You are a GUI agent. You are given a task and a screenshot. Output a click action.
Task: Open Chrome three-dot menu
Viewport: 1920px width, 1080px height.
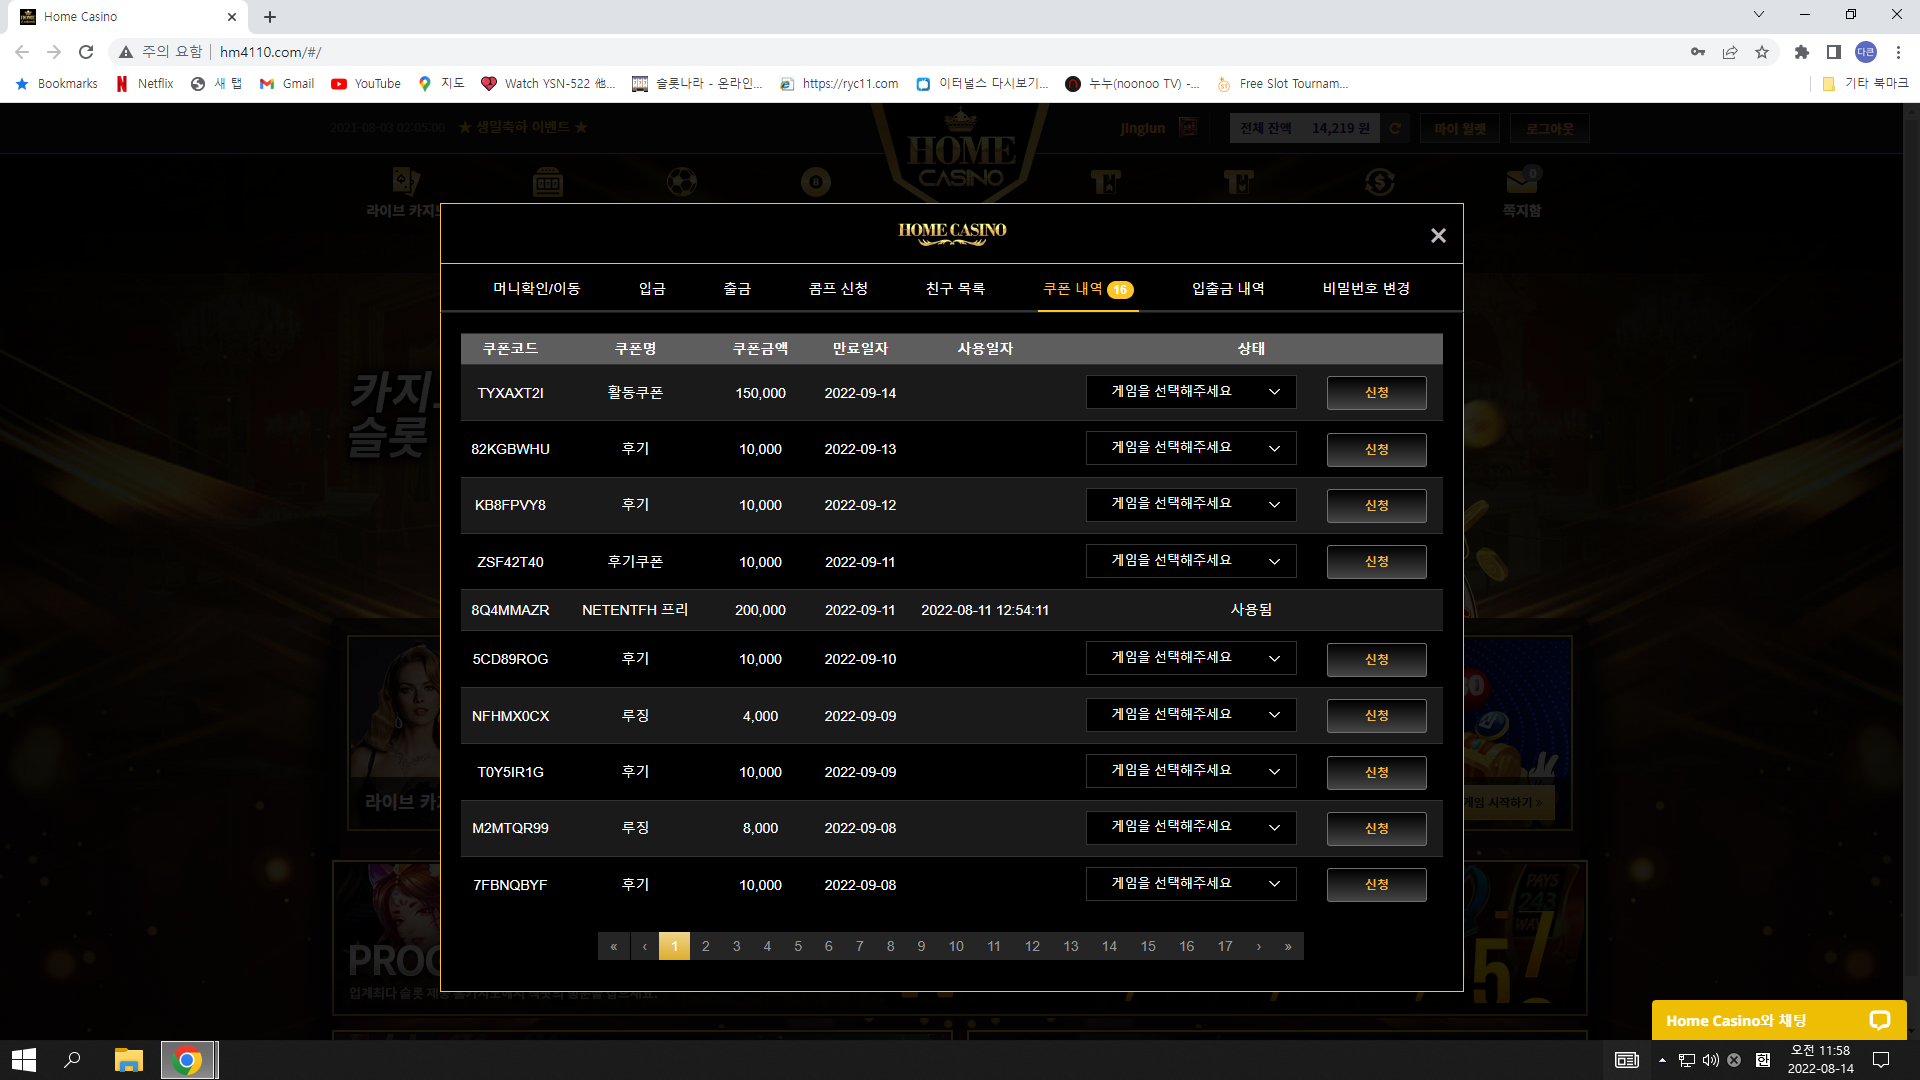pos(1898,52)
